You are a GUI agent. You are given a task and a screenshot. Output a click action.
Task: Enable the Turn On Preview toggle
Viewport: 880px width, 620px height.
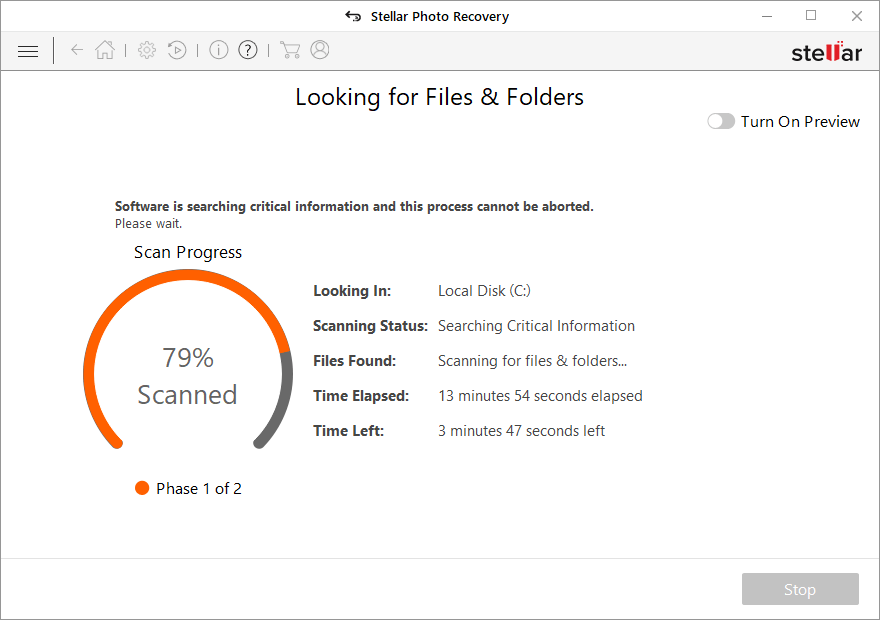(x=720, y=121)
